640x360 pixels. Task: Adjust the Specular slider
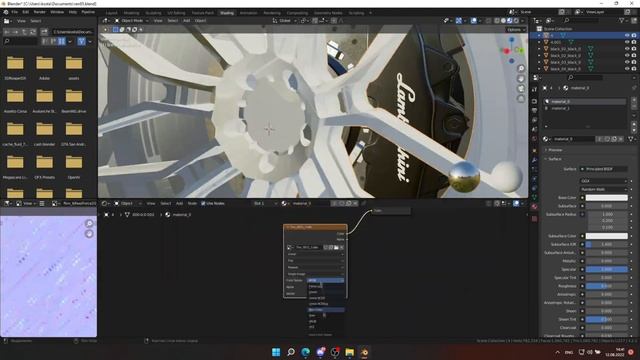[607, 269]
